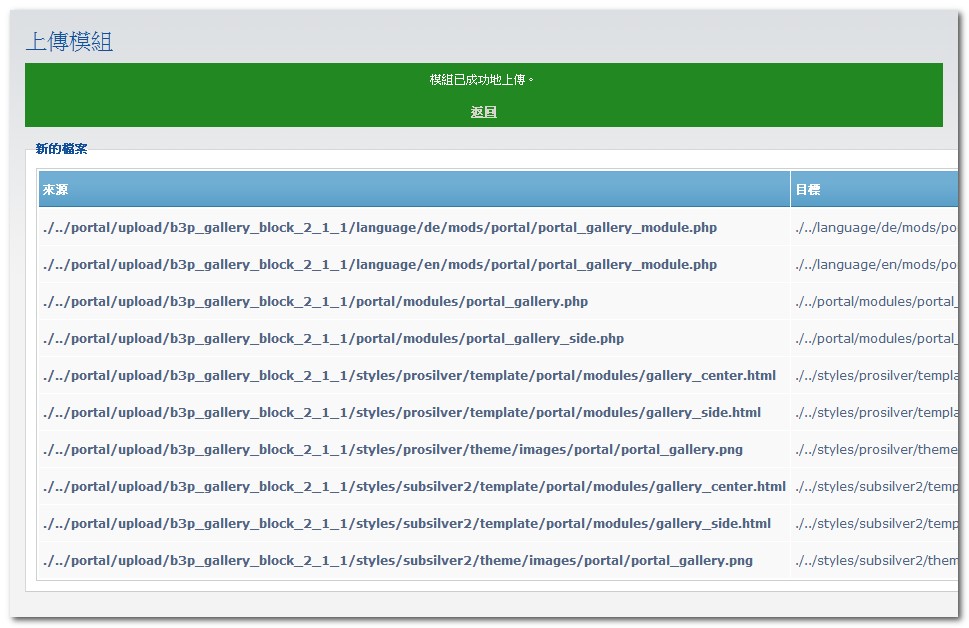Click the 返回 link in green banner
The image size is (969, 628).
pyautogui.click(x=483, y=112)
